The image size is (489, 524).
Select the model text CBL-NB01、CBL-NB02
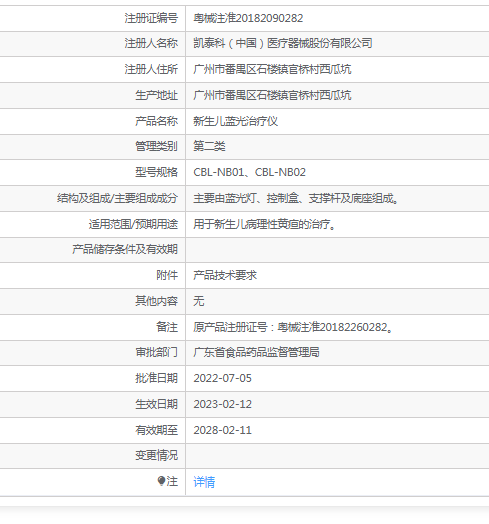click(249, 172)
